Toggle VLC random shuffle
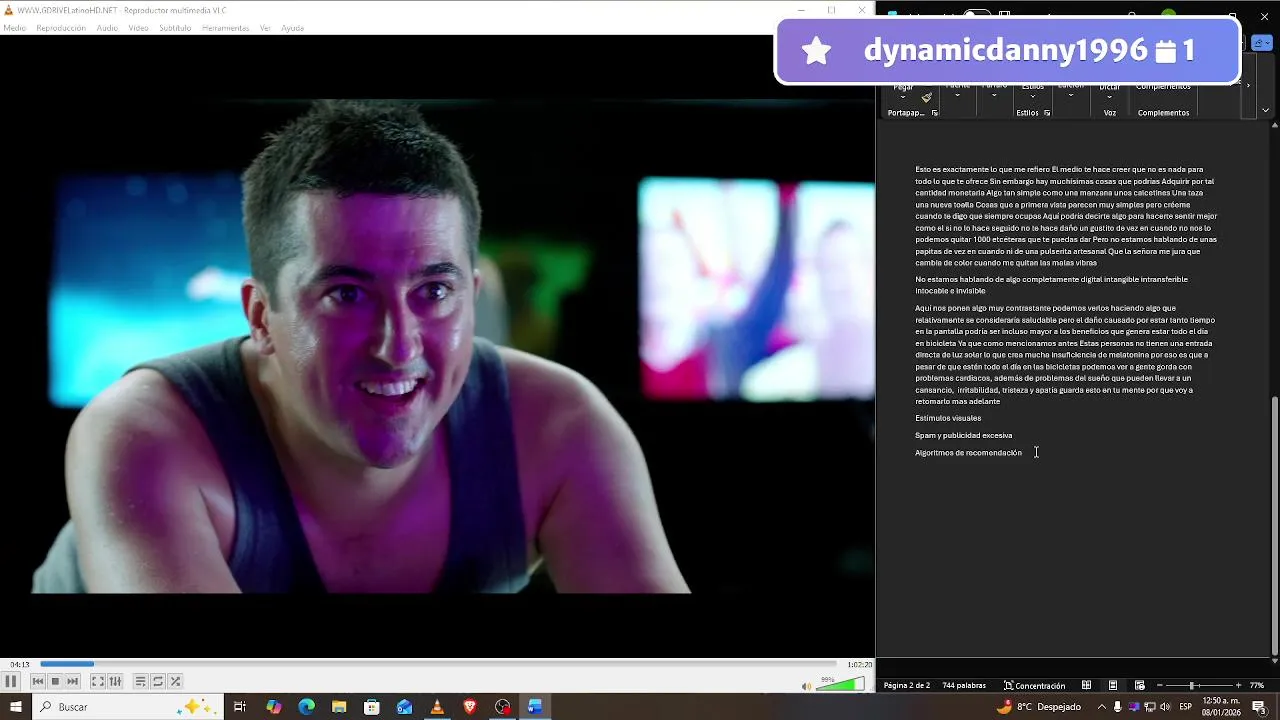 tap(175, 681)
